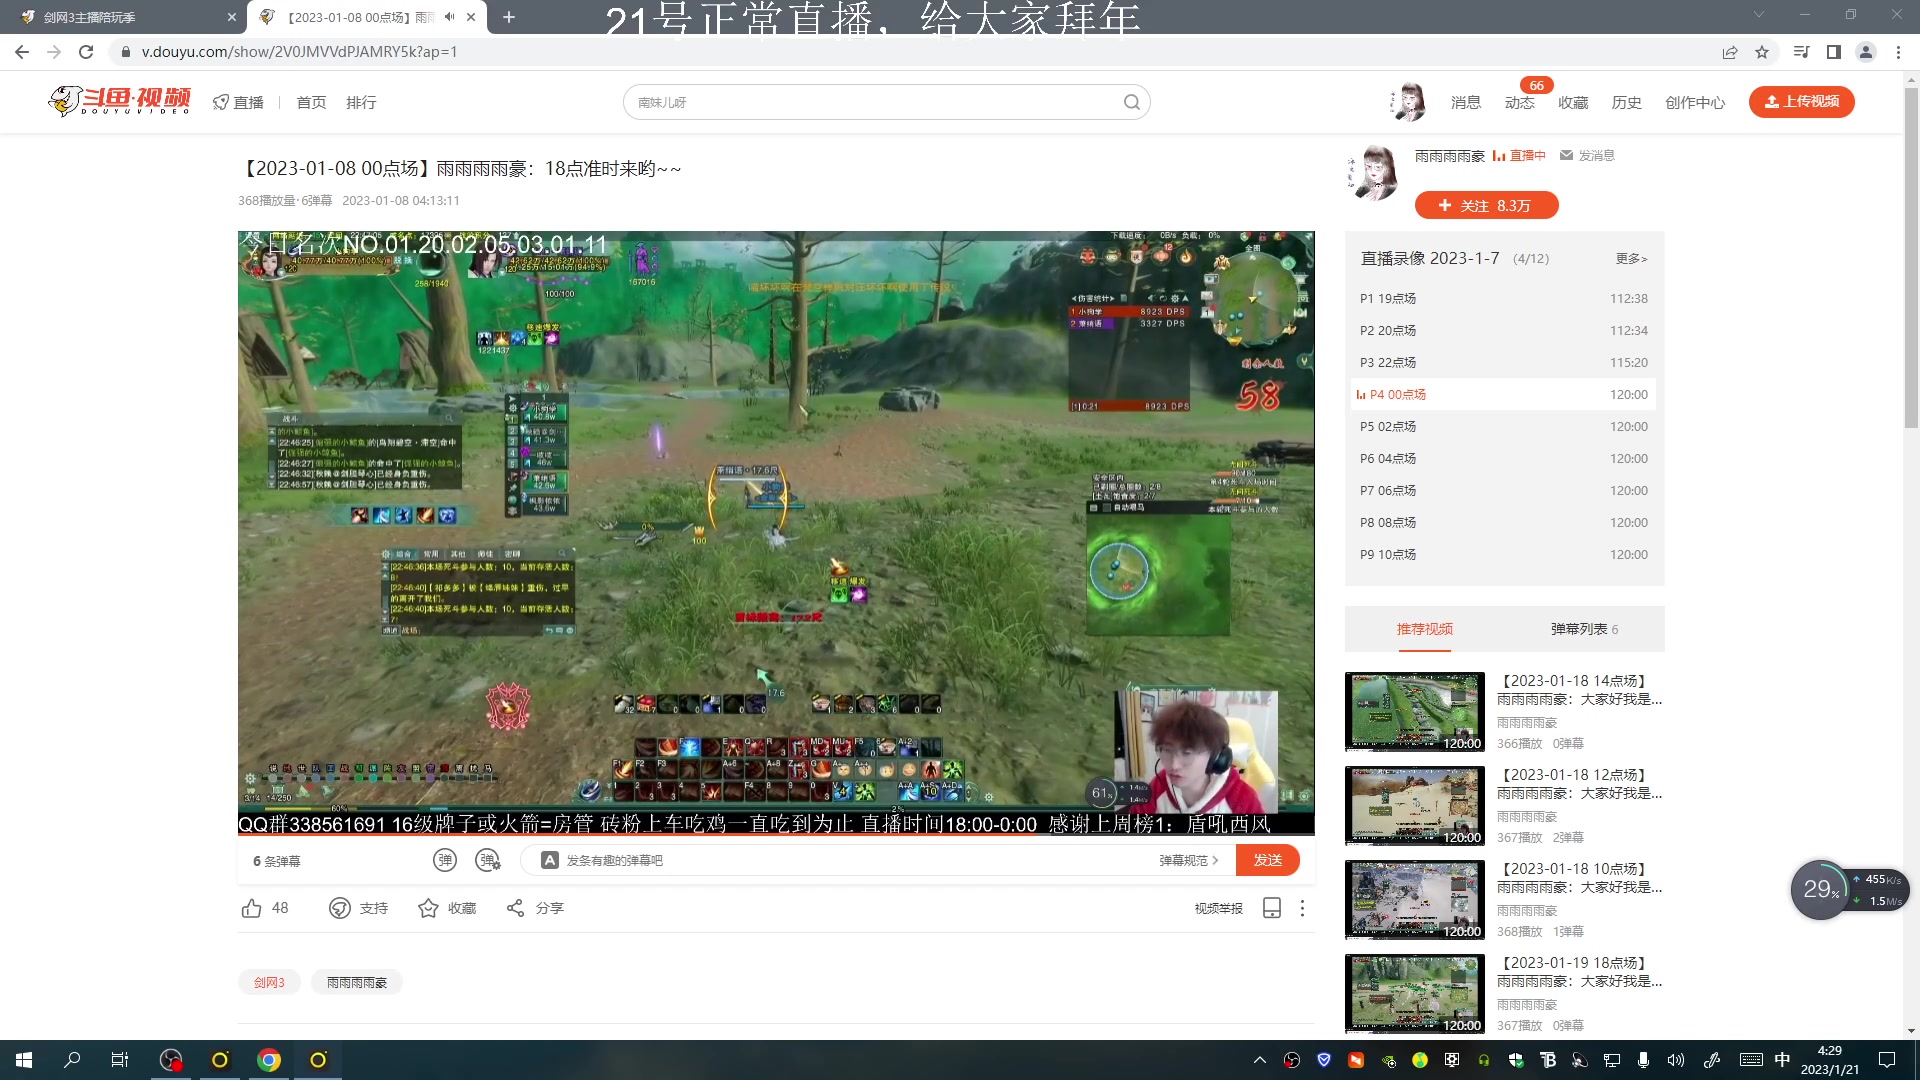Click the 支持 support icon
This screenshot has width=1920, height=1080.
pyautogui.click(x=340, y=908)
